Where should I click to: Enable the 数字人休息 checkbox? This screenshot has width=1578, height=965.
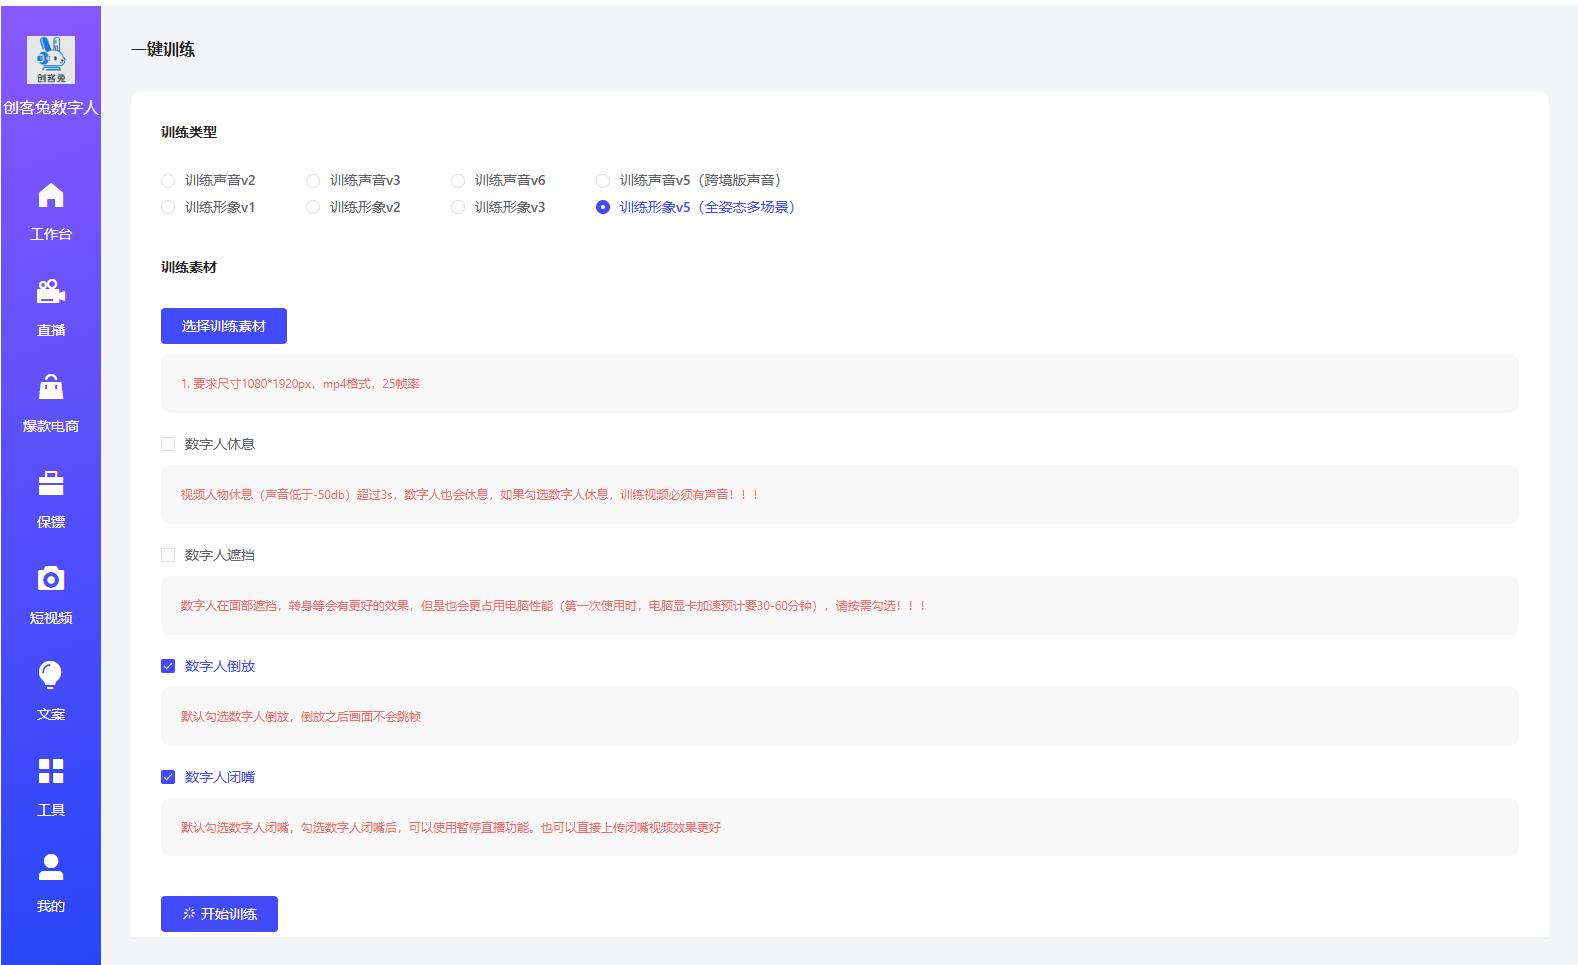point(168,444)
